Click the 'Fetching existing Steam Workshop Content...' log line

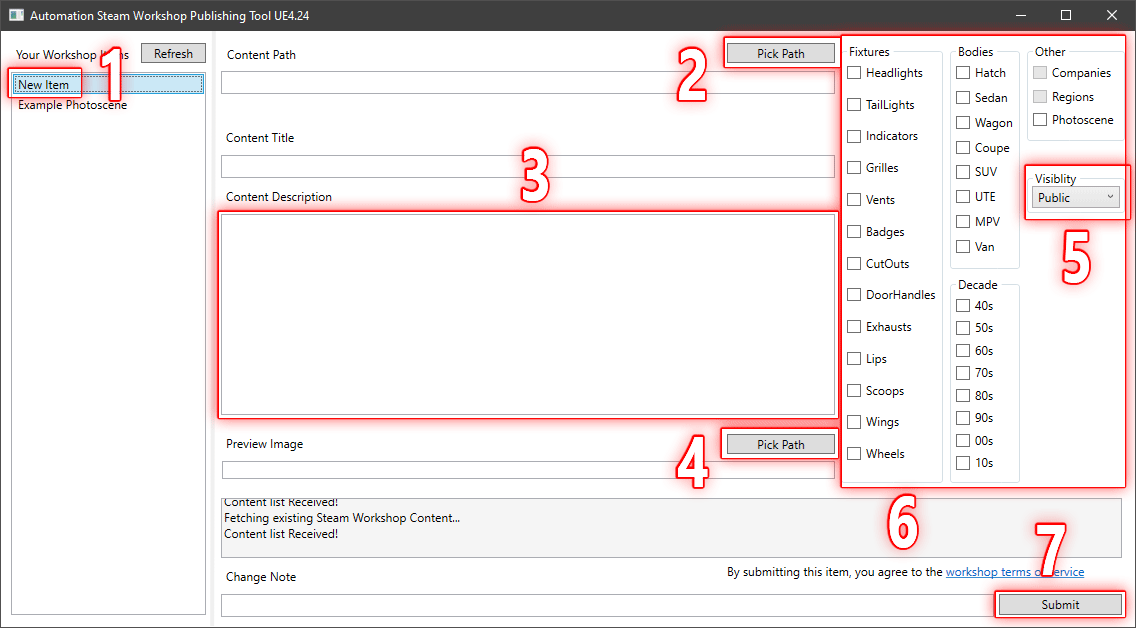point(342,518)
